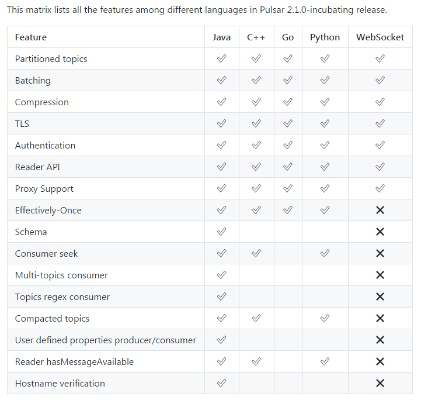Click the C++ checkmark for Consumer seek
Image resolution: width=421 pixels, height=400 pixels.
coord(256,253)
